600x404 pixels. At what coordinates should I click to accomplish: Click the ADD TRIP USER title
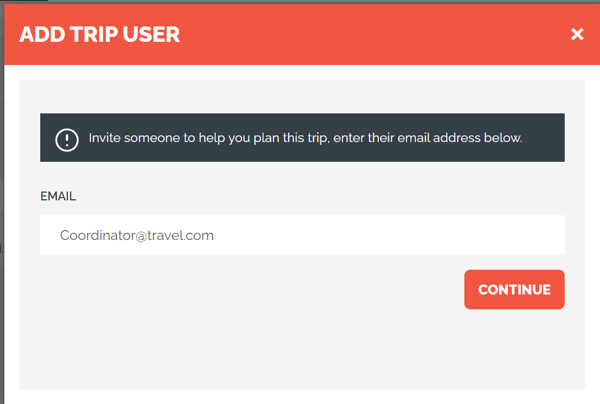click(100, 35)
